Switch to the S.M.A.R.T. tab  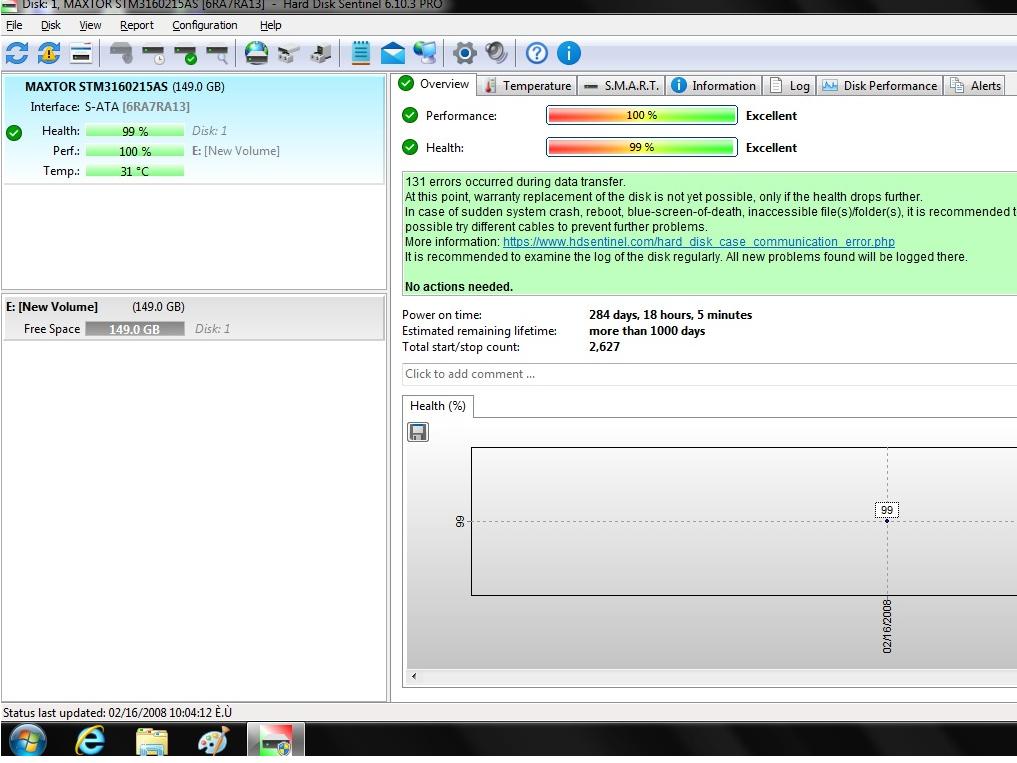[x=621, y=86]
